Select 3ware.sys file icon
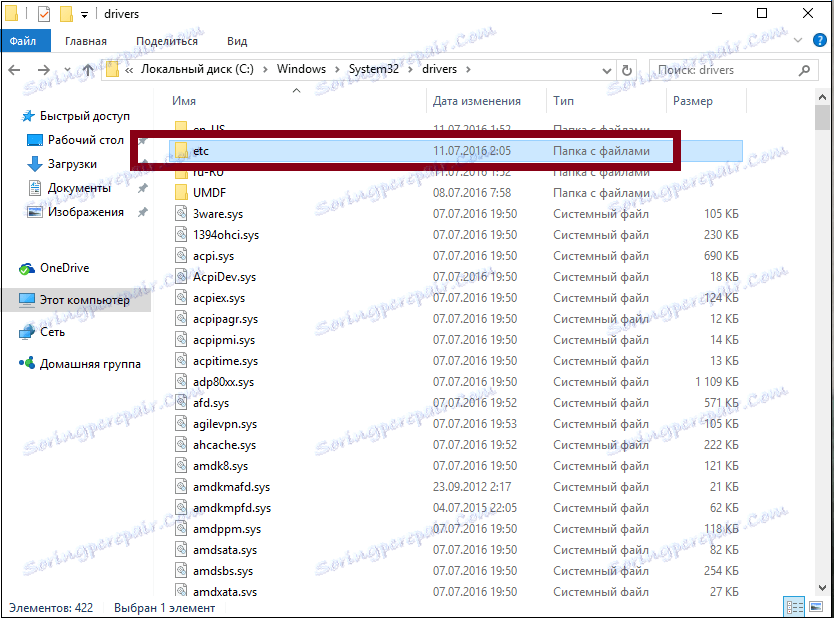 [181, 214]
